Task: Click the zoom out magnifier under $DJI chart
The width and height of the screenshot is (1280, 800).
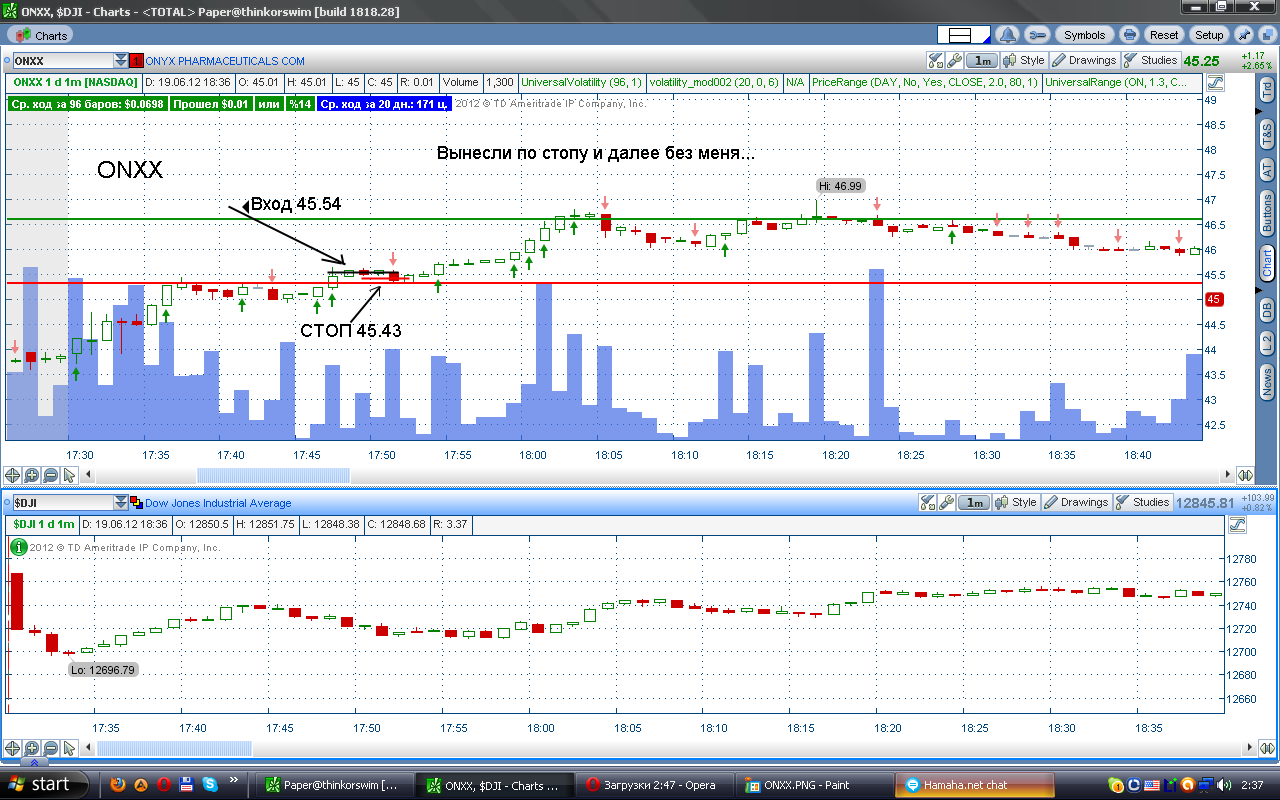Action: 51,747
